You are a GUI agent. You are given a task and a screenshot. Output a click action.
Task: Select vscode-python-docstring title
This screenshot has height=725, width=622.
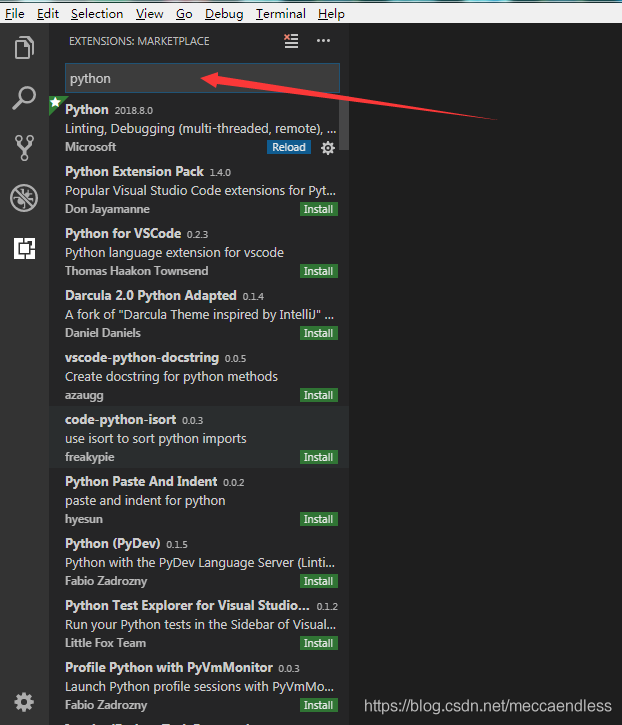coord(142,357)
